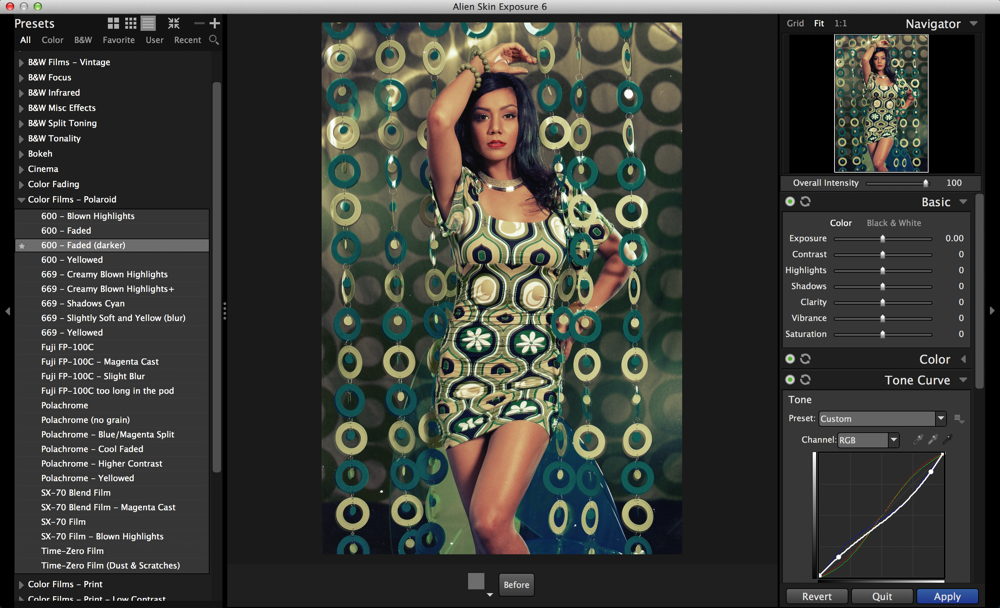The height and width of the screenshot is (608, 1000).
Task: Open preset search with magnifier icon
Action: tap(214, 40)
